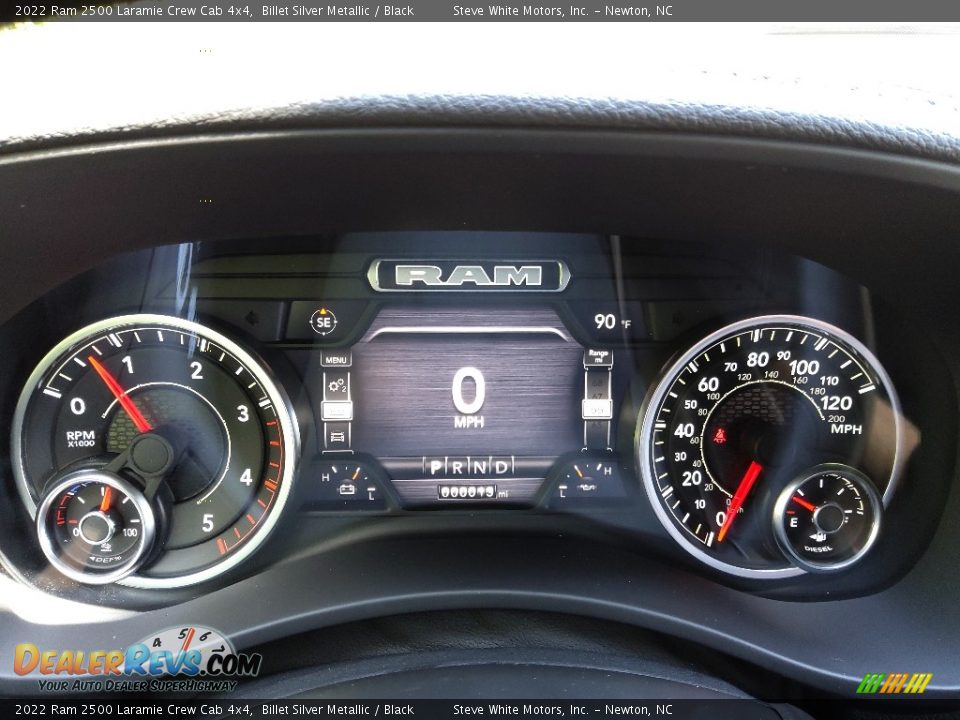The image size is (960, 720).
Task: Click the top caption "2022 Ram 2500 Laramie Crew Cab 4x4"
Action: [133, 10]
